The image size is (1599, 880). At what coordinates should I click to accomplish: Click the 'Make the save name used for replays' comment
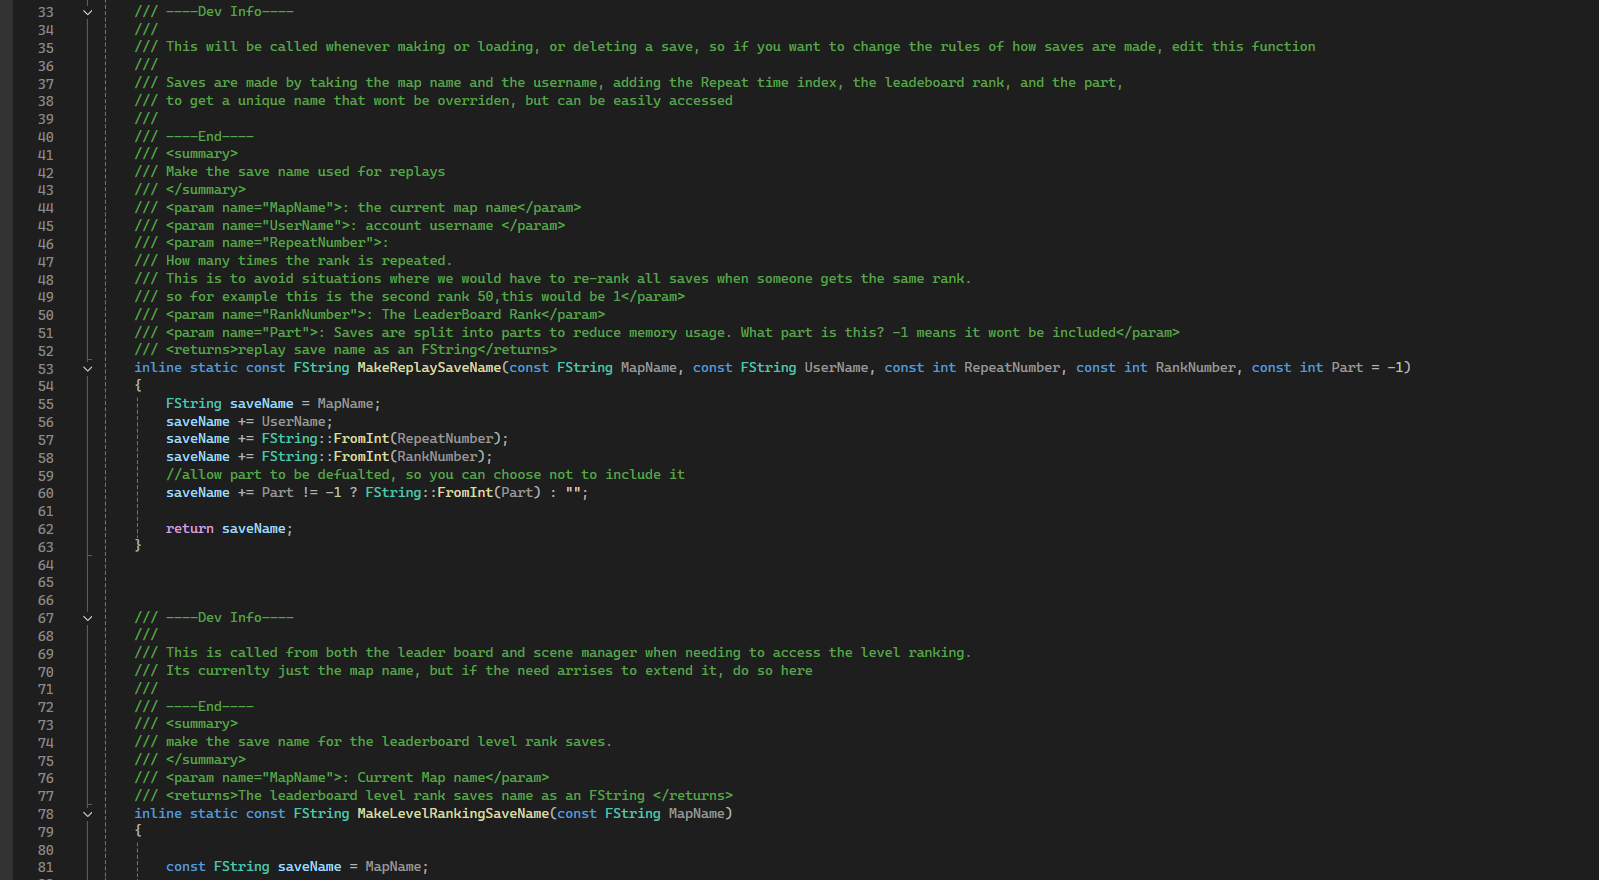click(305, 172)
